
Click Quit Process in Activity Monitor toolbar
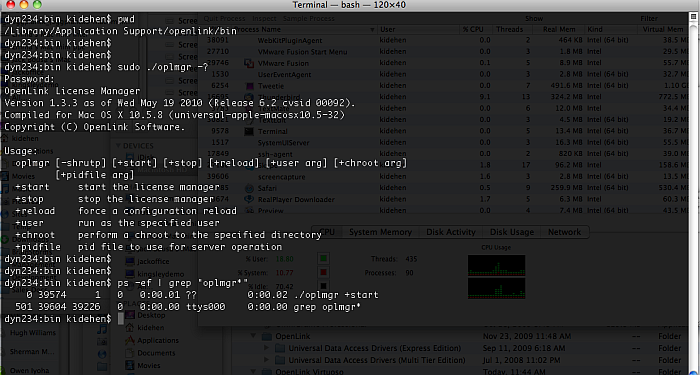click(224, 18)
